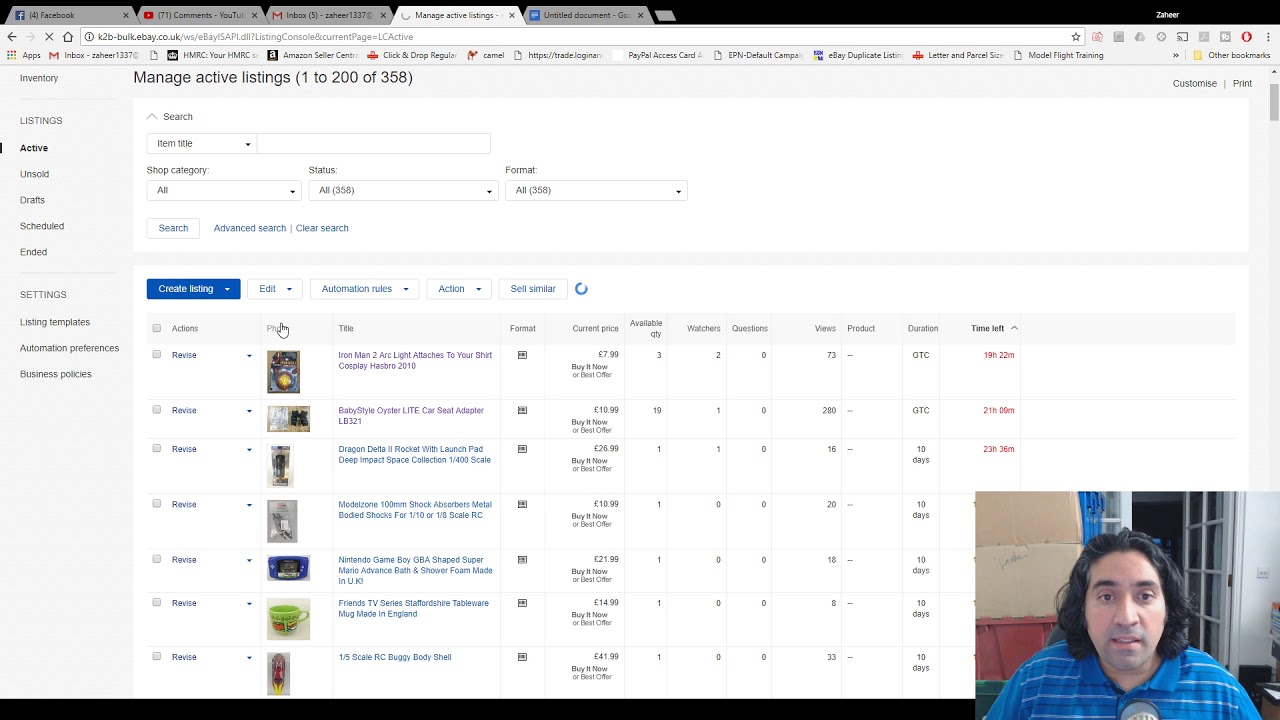
Task: Open Automation preferences in sidebar
Action: click(x=69, y=348)
